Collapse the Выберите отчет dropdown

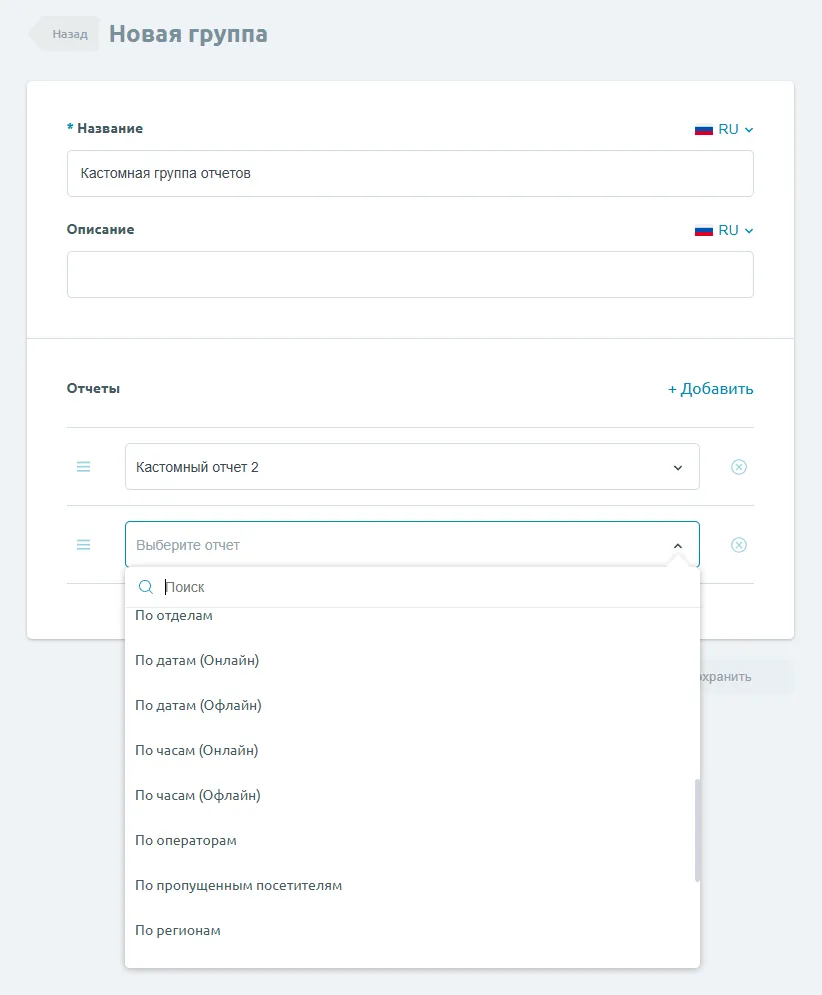(677, 546)
